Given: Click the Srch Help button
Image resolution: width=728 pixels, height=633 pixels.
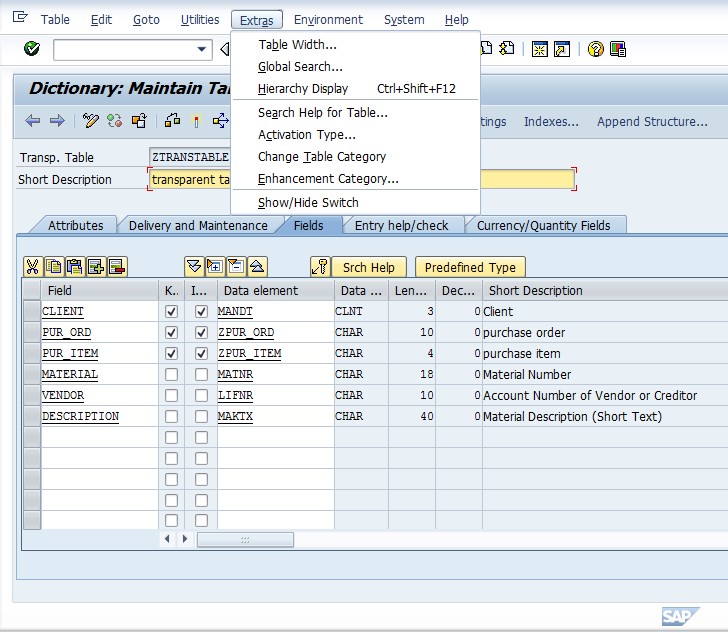Looking at the screenshot, I should click(x=369, y=267).
